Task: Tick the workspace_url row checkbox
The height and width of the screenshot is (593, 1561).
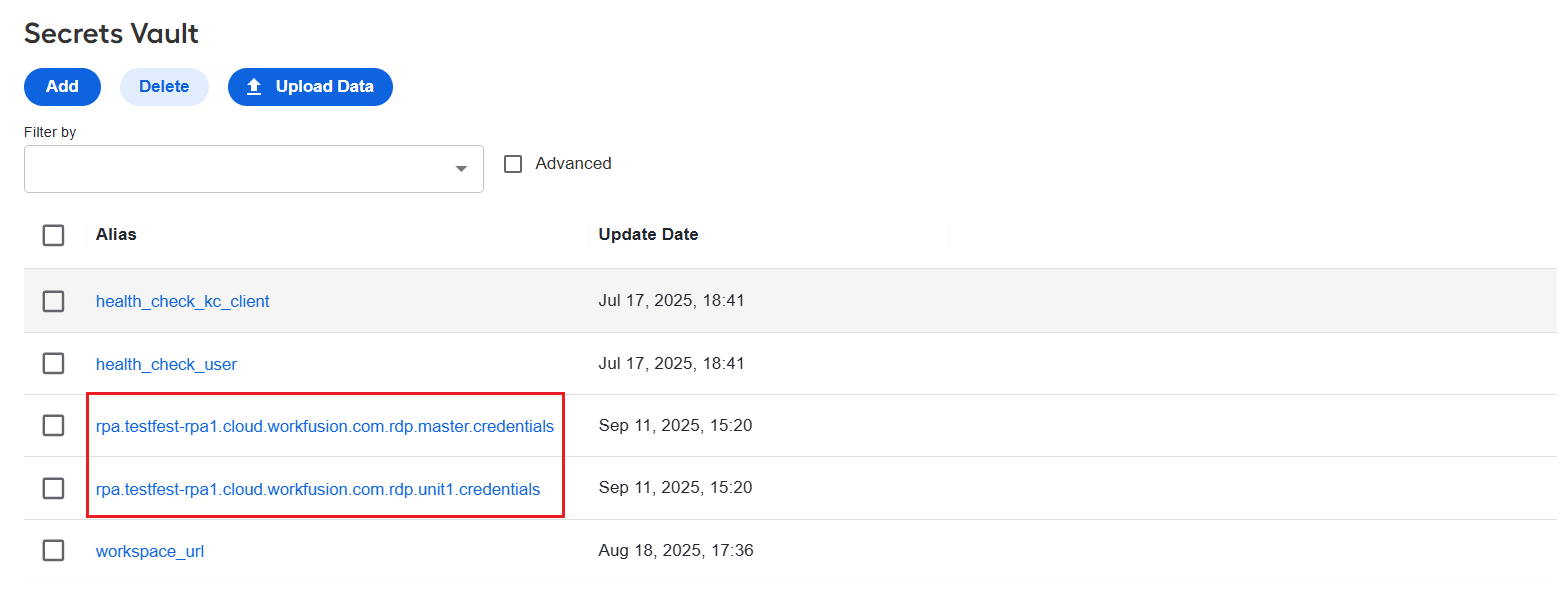Action: 54,550
